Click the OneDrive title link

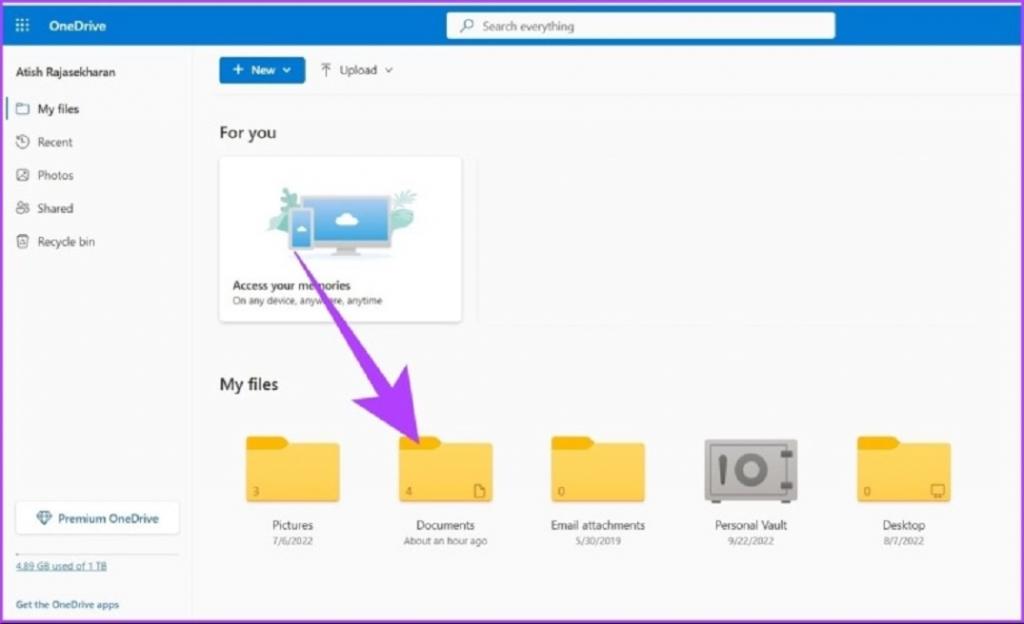(77, 26)
